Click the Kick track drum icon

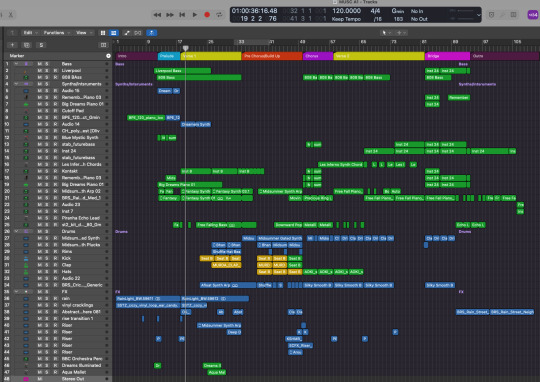[26, 258]
